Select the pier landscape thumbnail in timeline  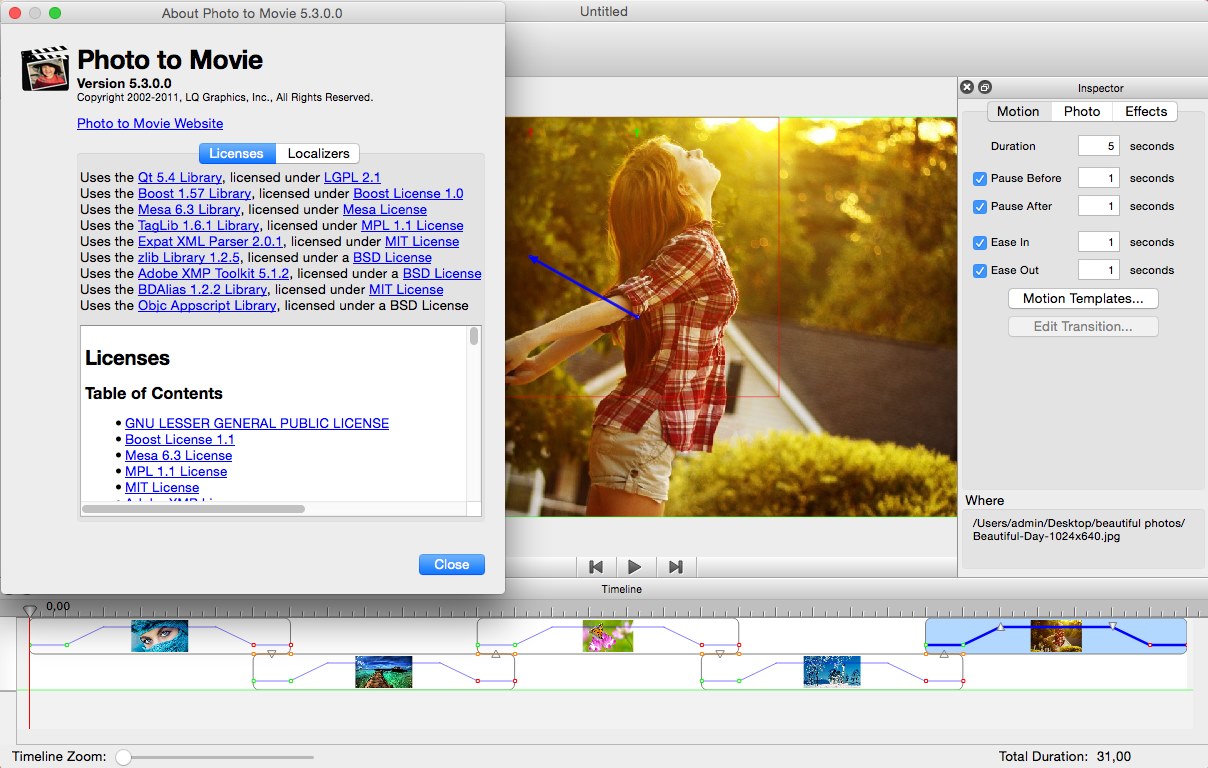384,672
